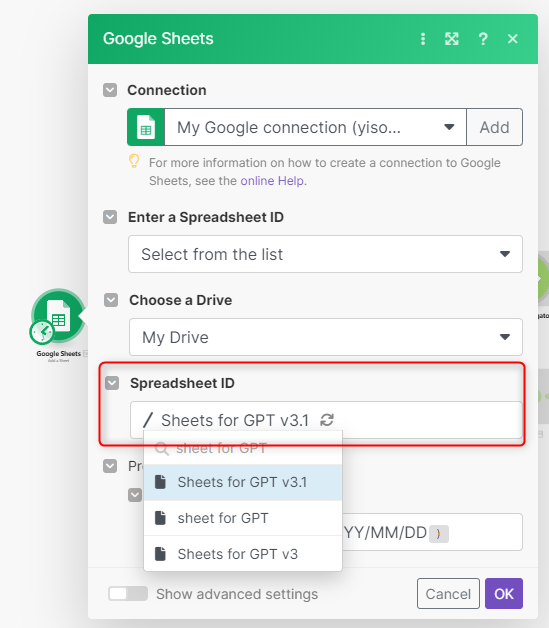
Task: Toggle the Choose a Drive map checkbox
Action: [x=111, y=300]
